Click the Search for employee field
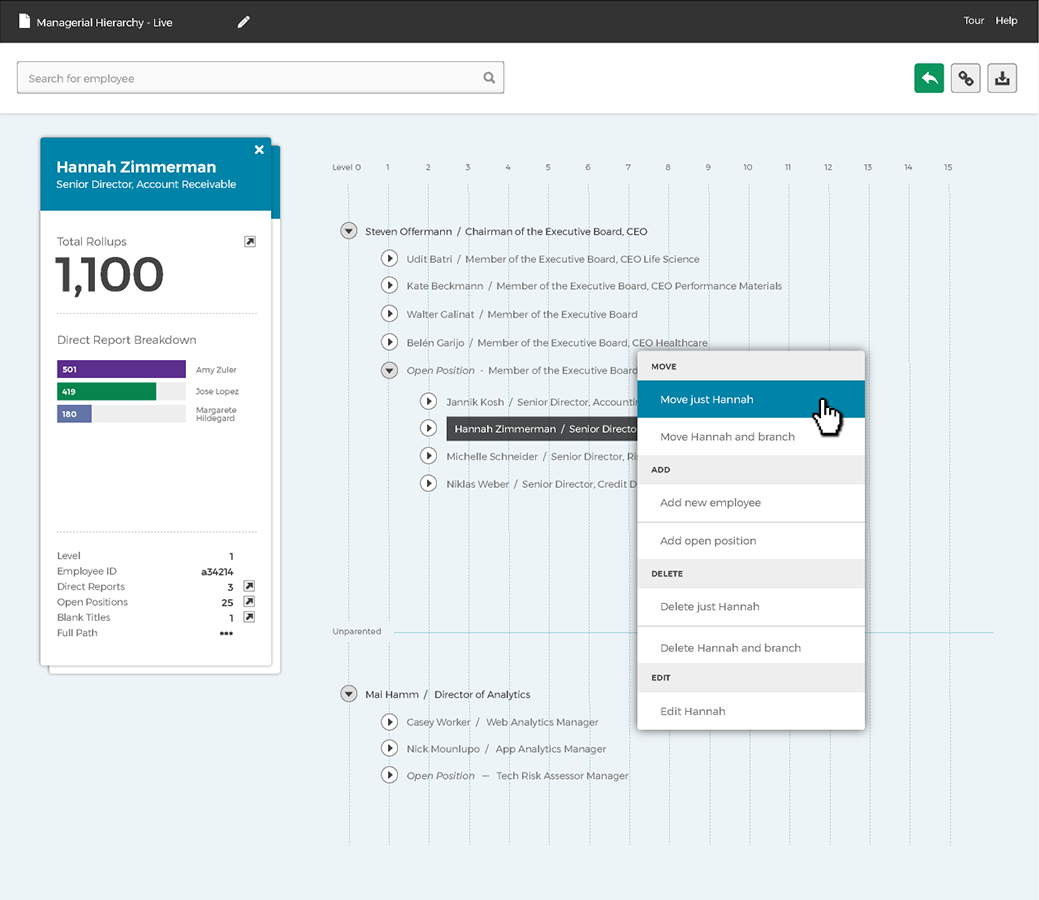Viewport: 1039px width, 900px height. [250, 78]
